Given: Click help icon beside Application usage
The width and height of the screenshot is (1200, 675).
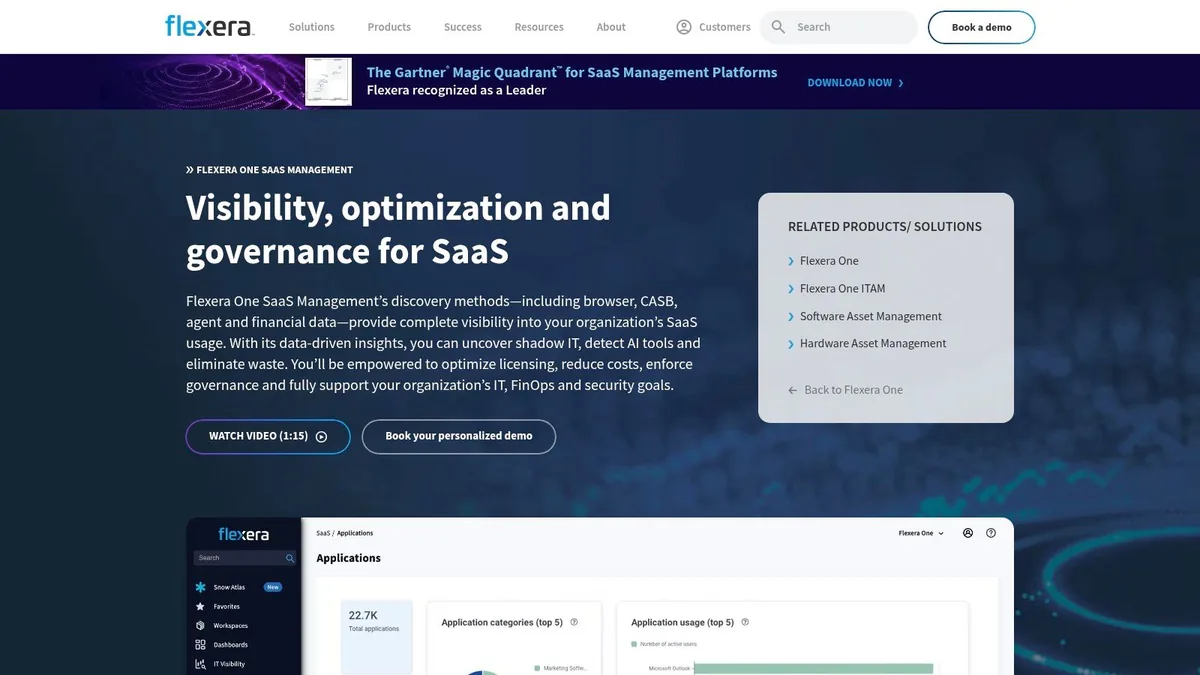Looking at the screenshot, I should point(745,622).
